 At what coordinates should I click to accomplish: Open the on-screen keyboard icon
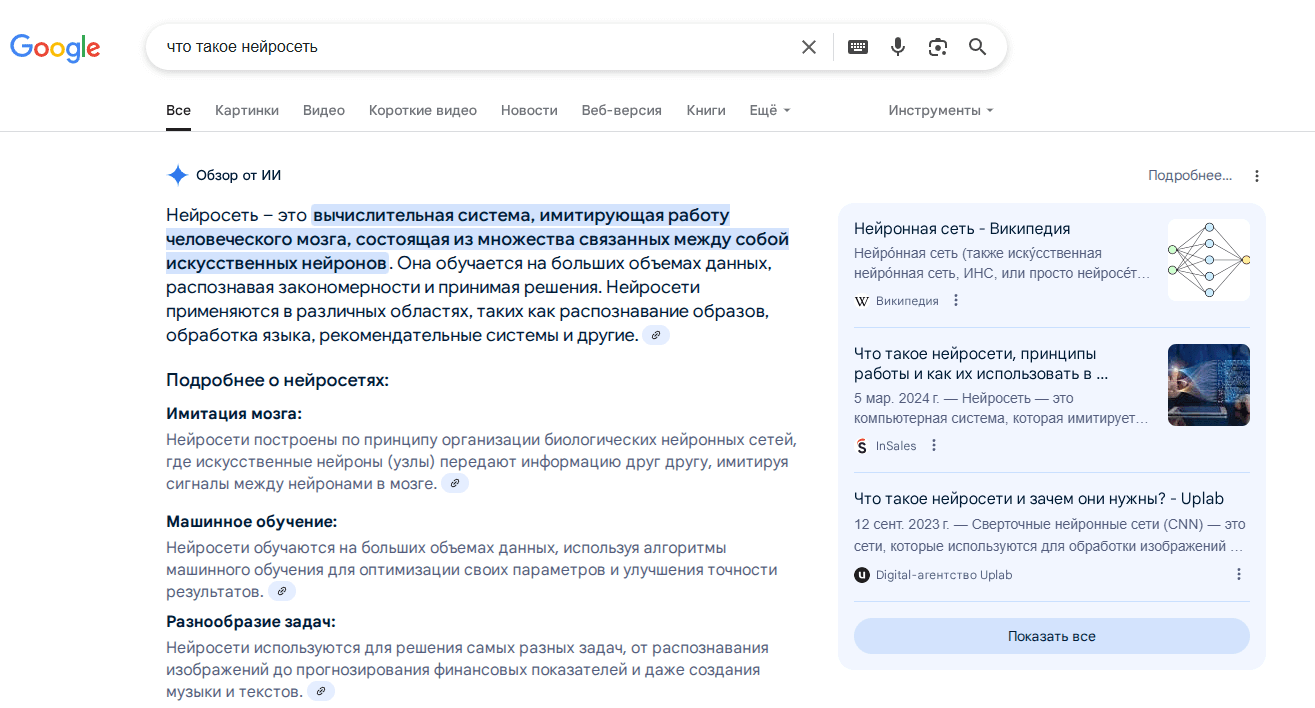coord(857,47)
